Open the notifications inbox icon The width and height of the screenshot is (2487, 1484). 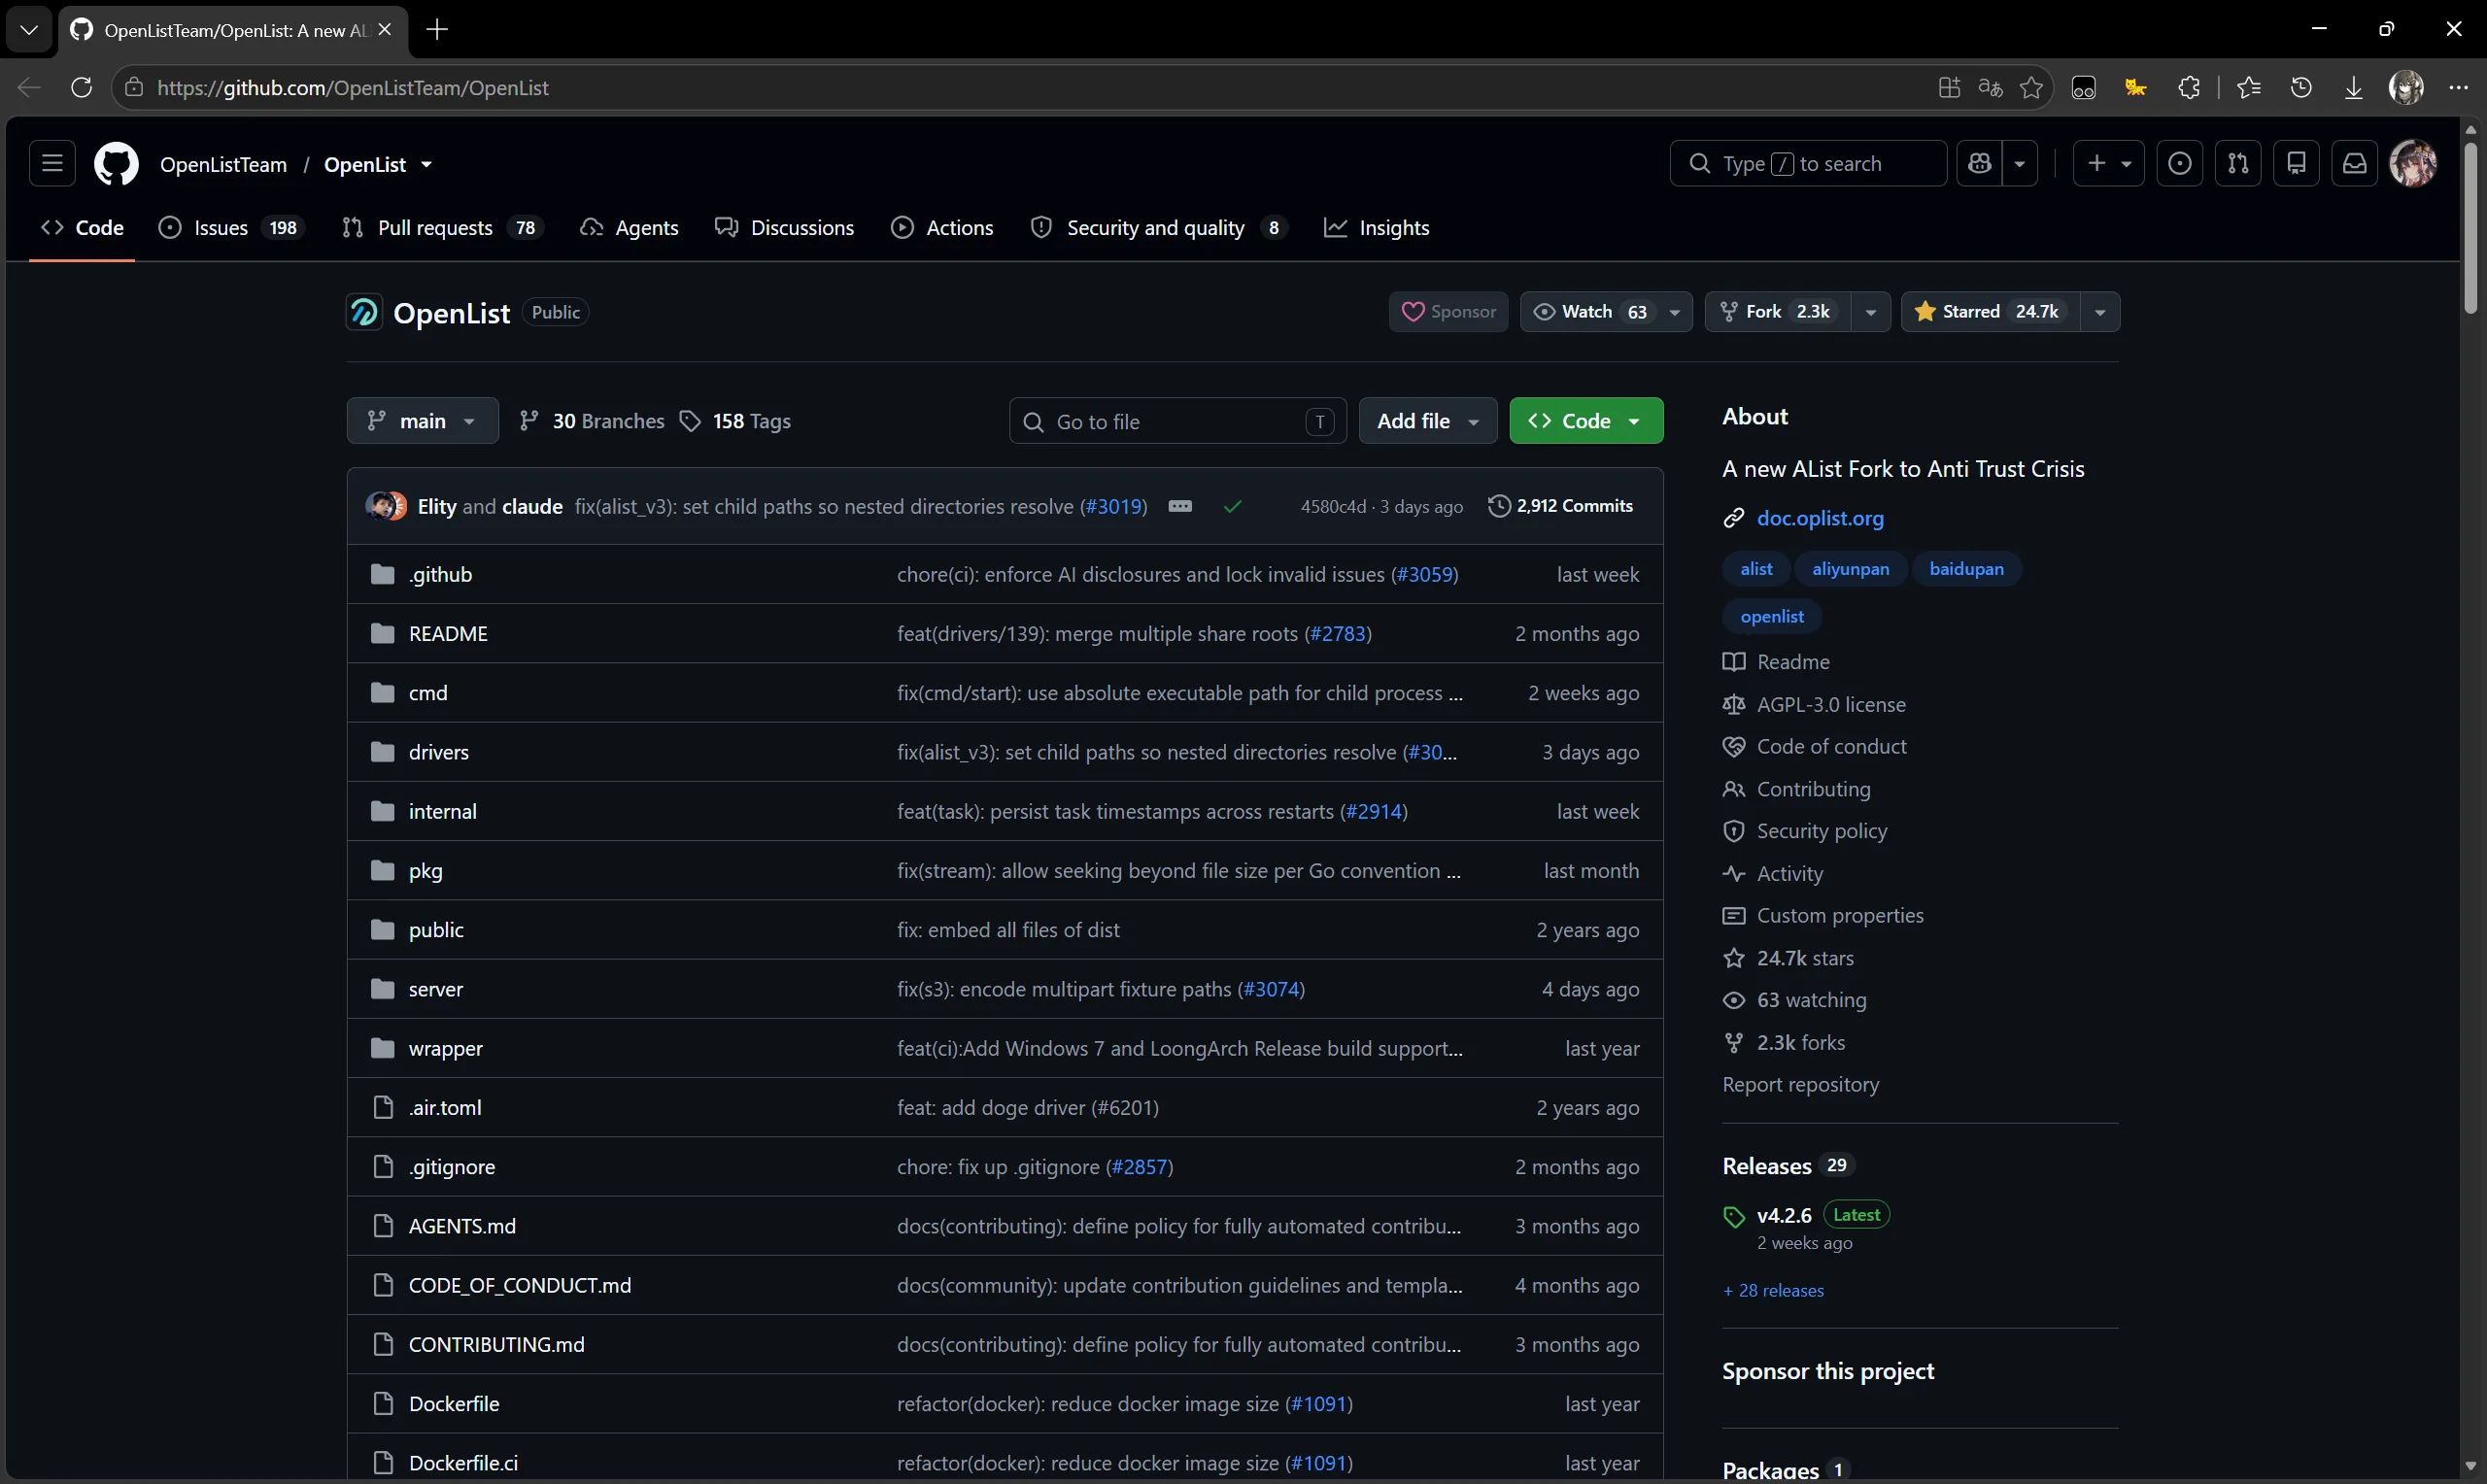point(2354,164)
